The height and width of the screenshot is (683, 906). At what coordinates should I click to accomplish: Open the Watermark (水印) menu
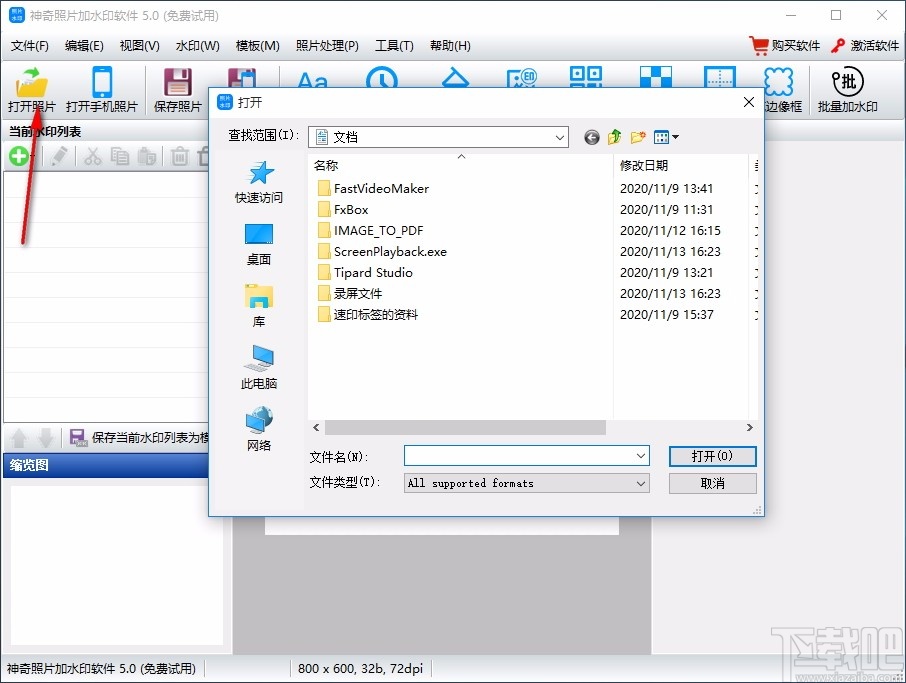(198, 46)
